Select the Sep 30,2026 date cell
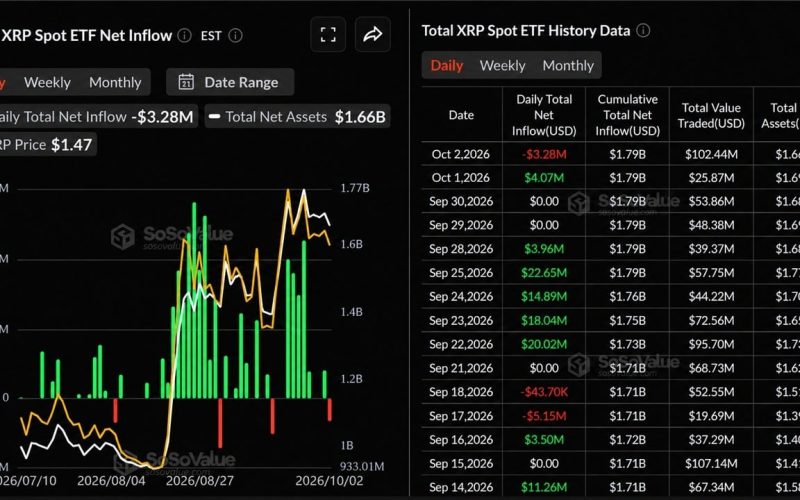800x500 pixels. (461, 202)
